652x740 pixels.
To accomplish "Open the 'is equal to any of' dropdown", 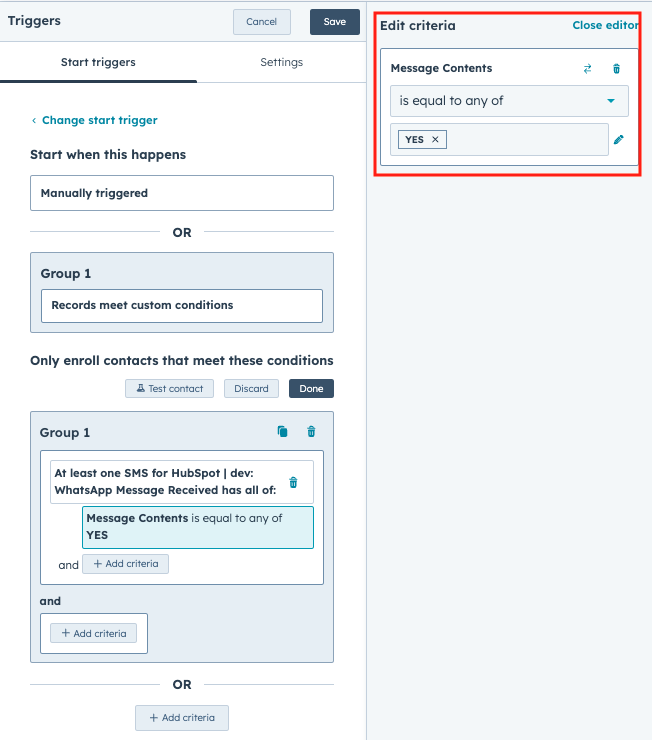I will [509, 101].
